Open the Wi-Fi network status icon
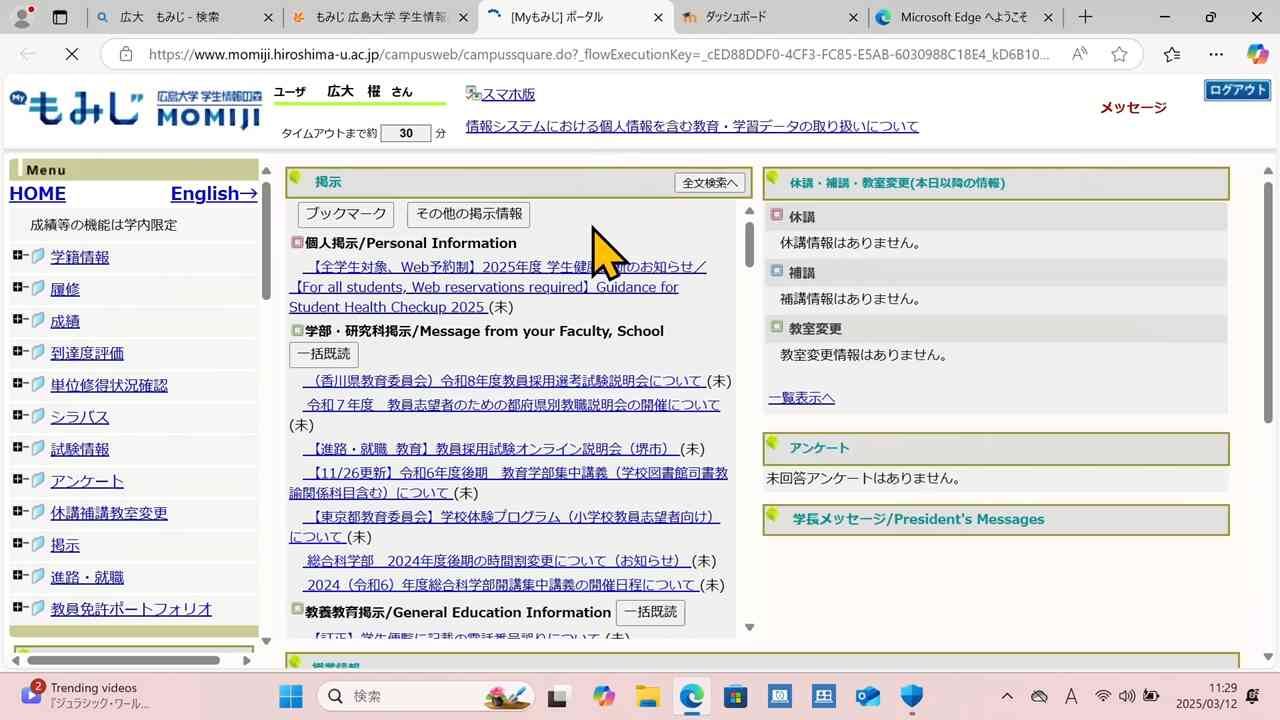Viewport: 1280px width, 720px height. tap(1103, 696)
